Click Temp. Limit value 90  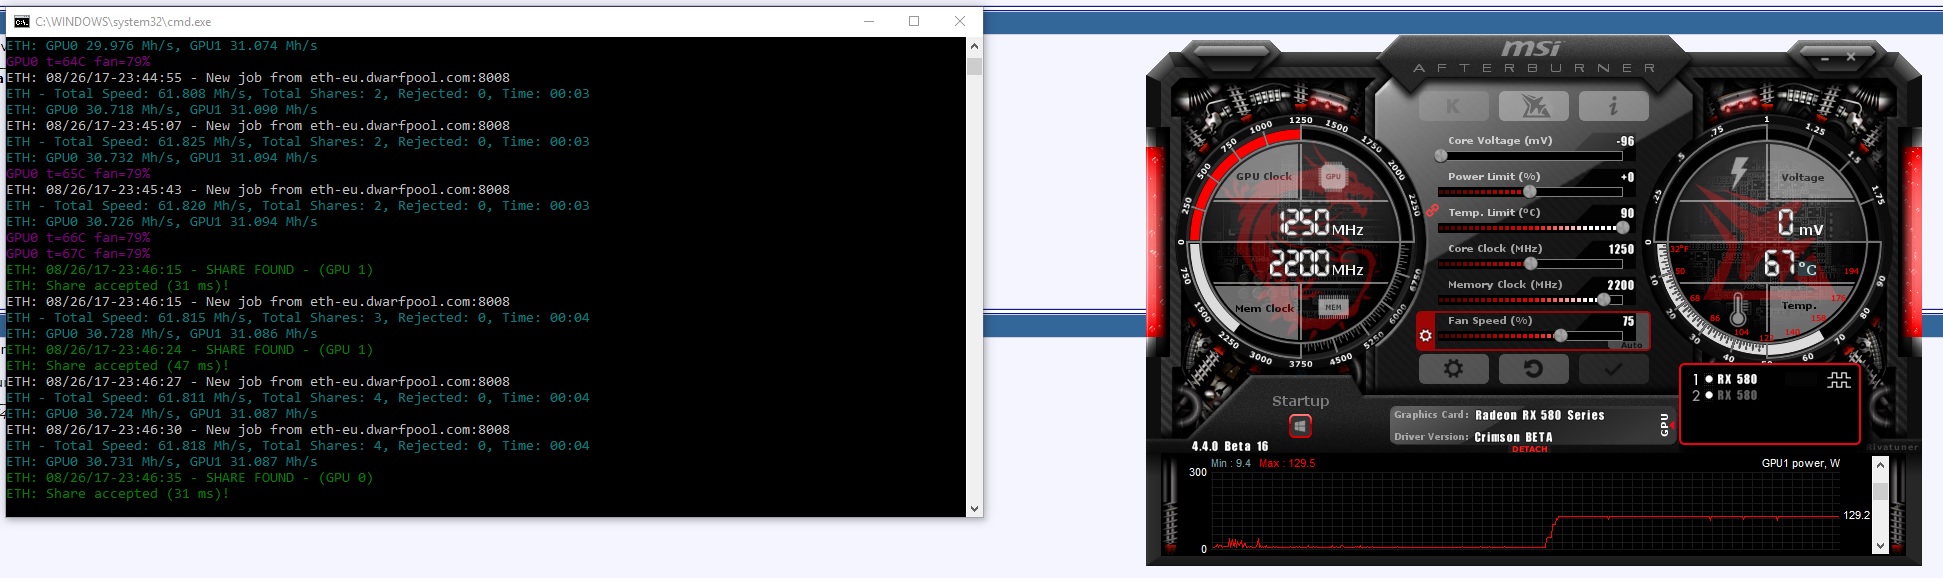pos(1627,213)
